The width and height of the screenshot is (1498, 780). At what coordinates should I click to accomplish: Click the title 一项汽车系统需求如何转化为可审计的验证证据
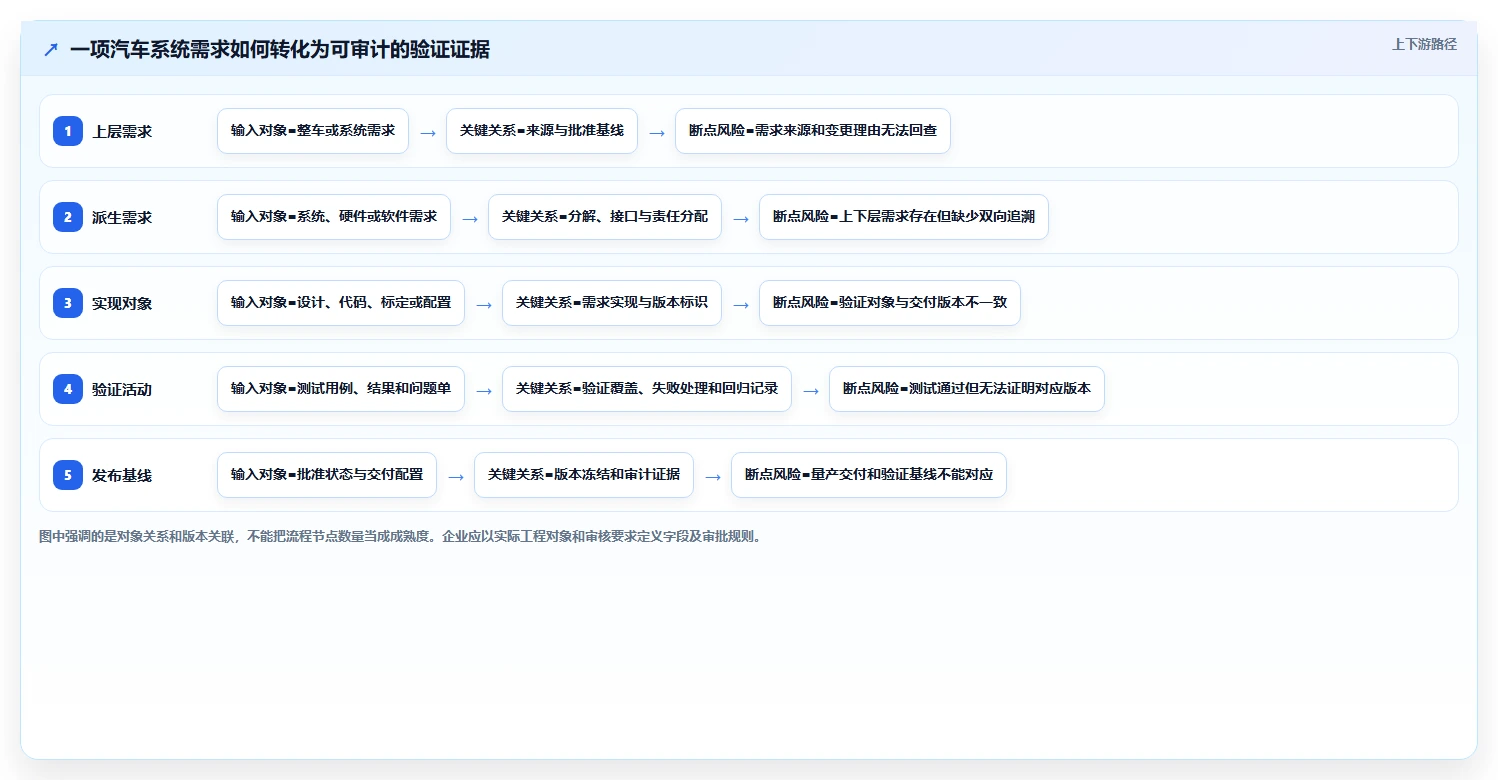point(280,49)
